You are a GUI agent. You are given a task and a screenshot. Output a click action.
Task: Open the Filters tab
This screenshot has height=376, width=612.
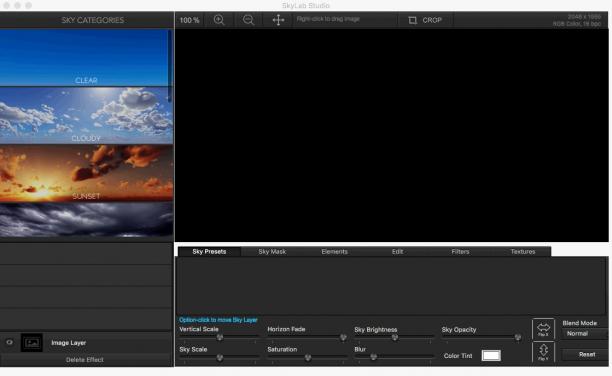(x=460, y=251)
